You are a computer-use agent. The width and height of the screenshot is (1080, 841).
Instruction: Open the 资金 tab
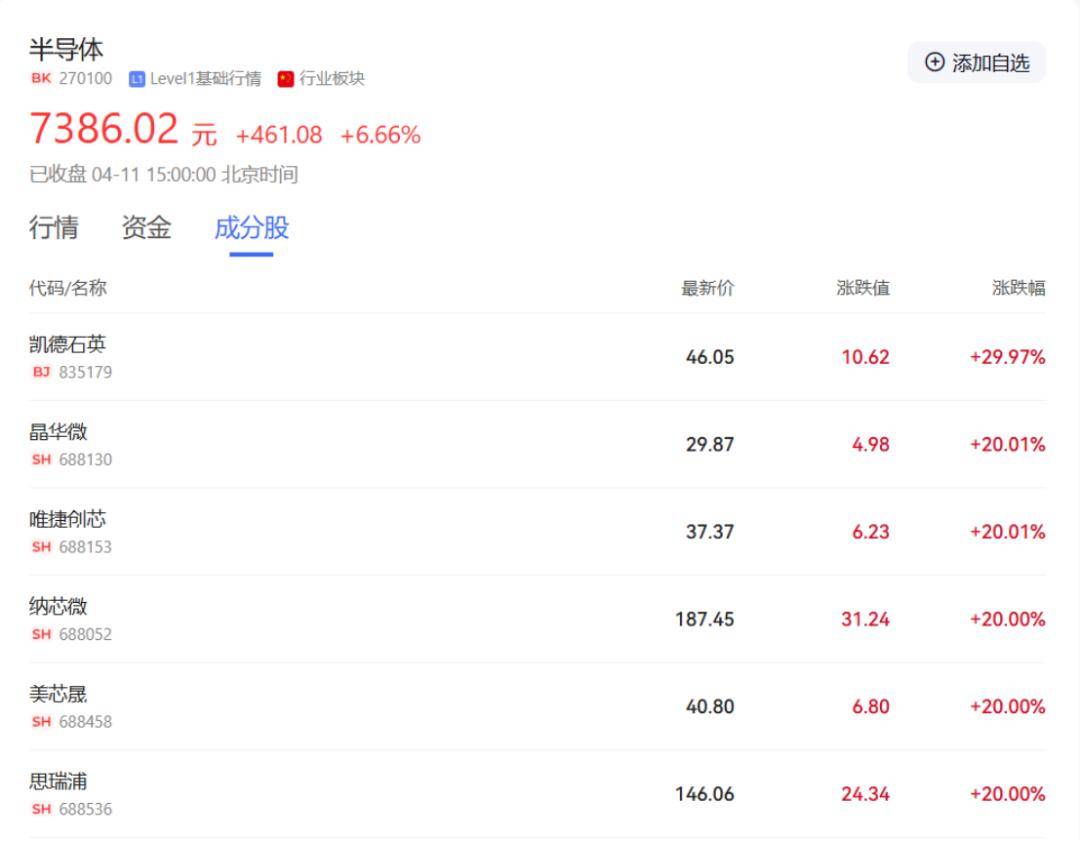146,228
